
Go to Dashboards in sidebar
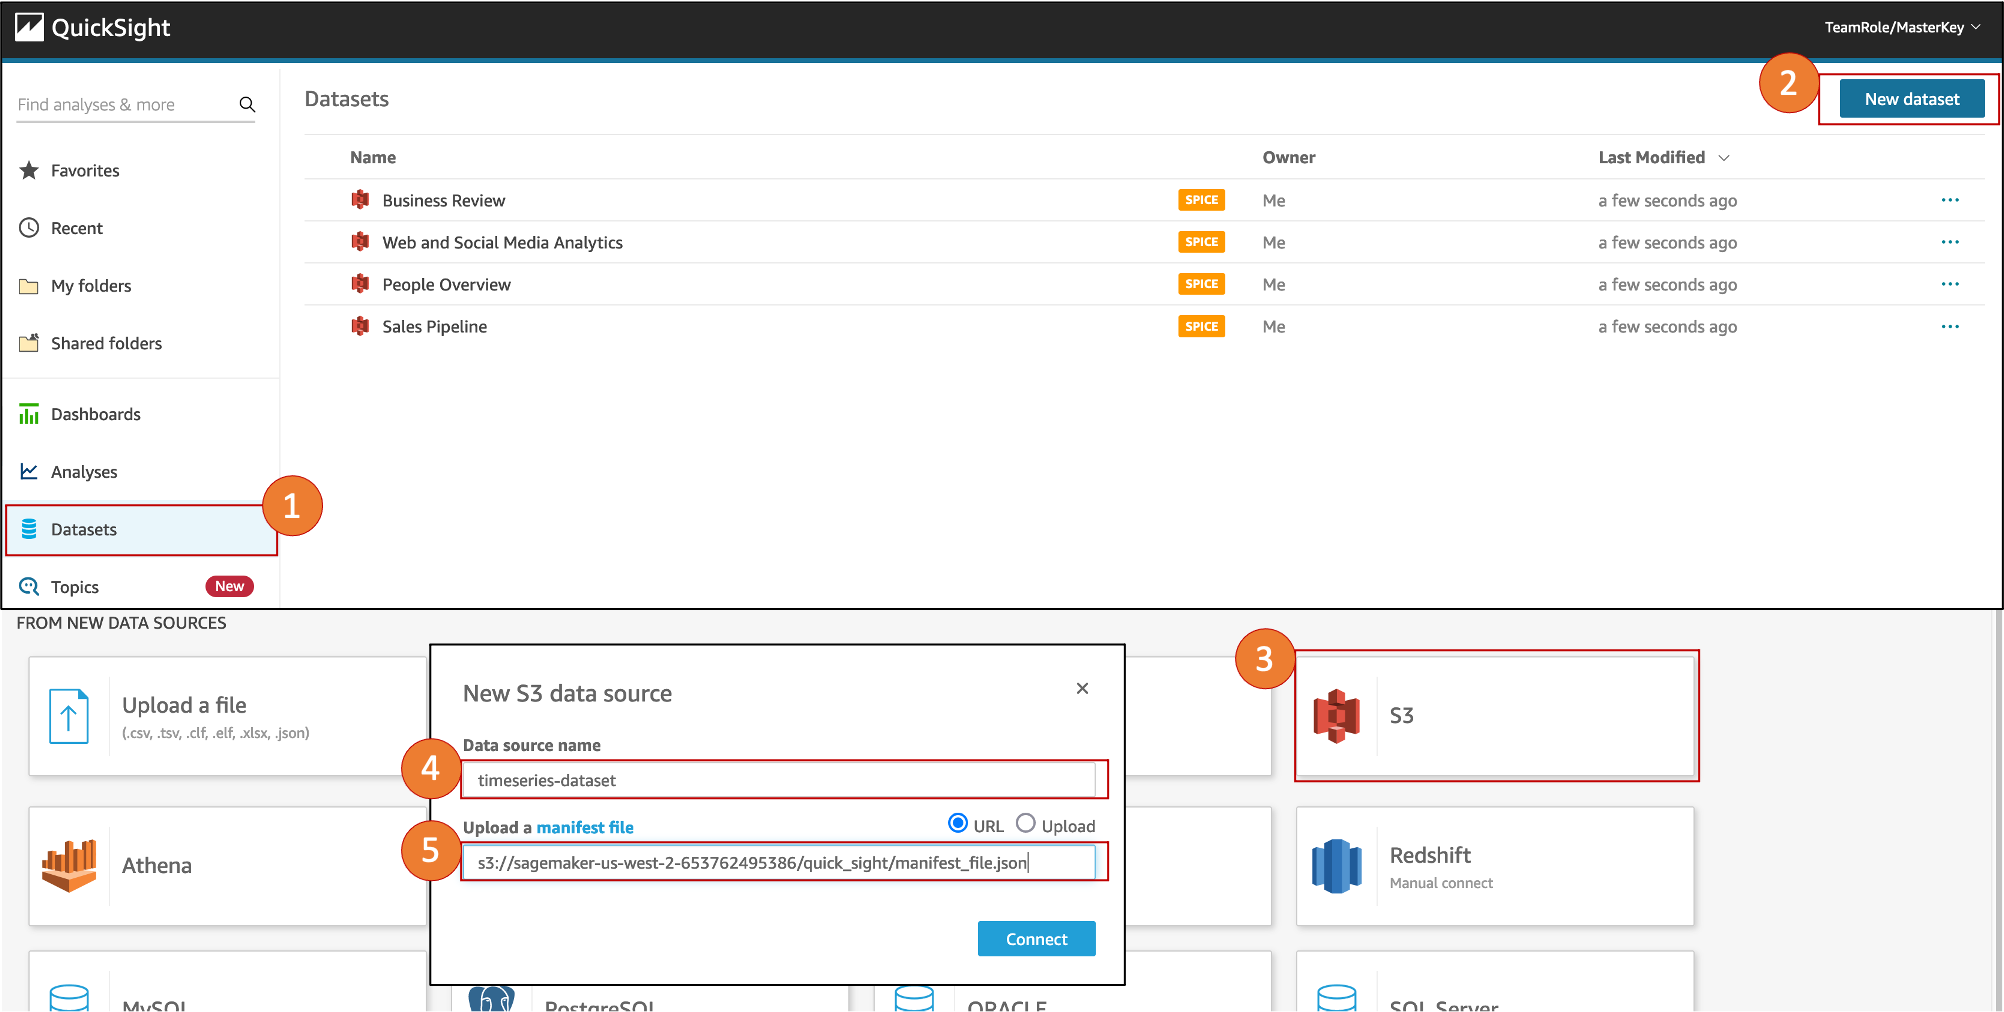coord(96,414)
